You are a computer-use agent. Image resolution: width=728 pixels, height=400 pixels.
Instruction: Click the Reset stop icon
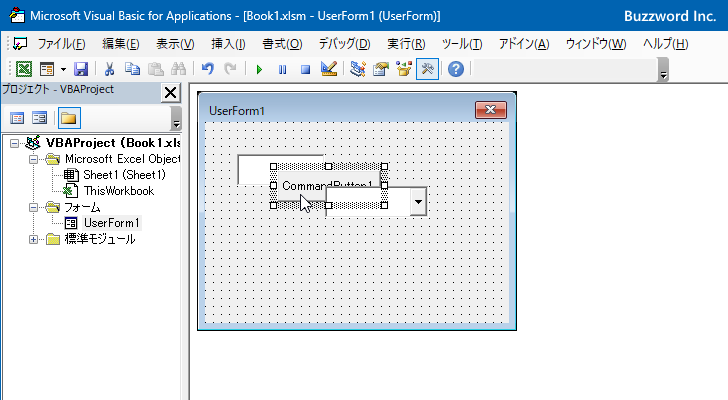point(305,70)
